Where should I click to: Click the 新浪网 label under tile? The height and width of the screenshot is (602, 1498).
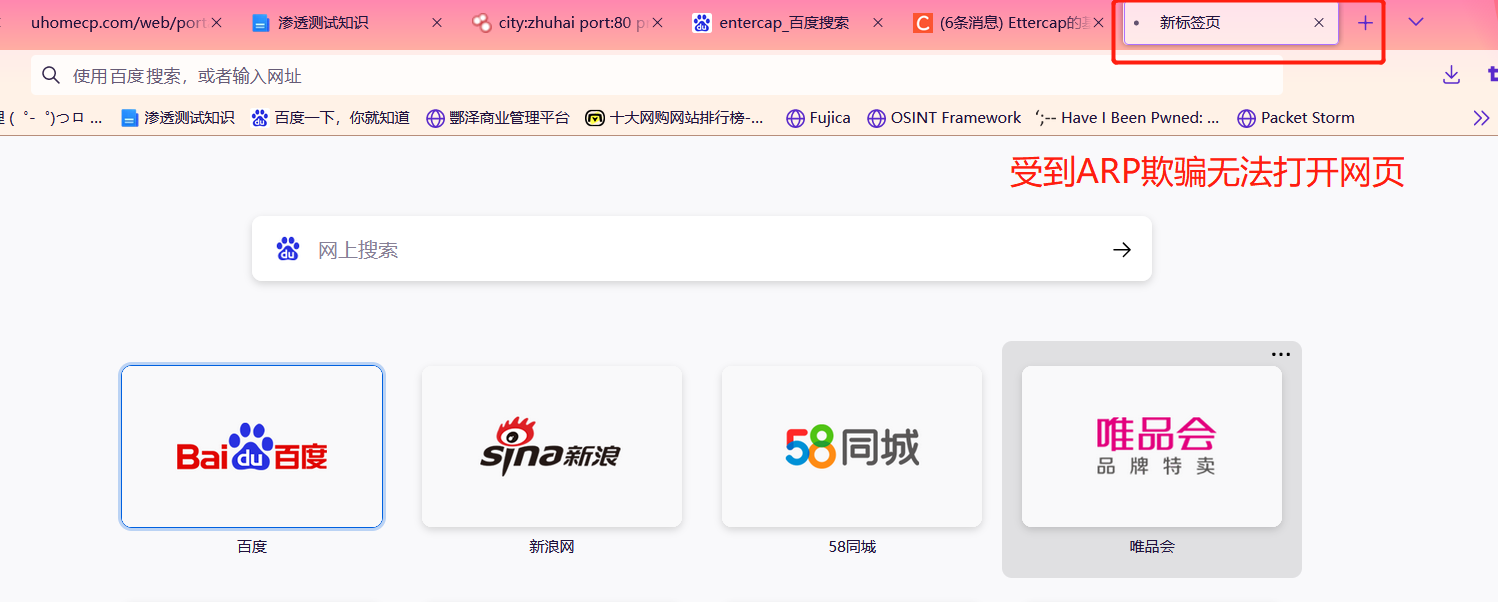click(x=552, y=547)
